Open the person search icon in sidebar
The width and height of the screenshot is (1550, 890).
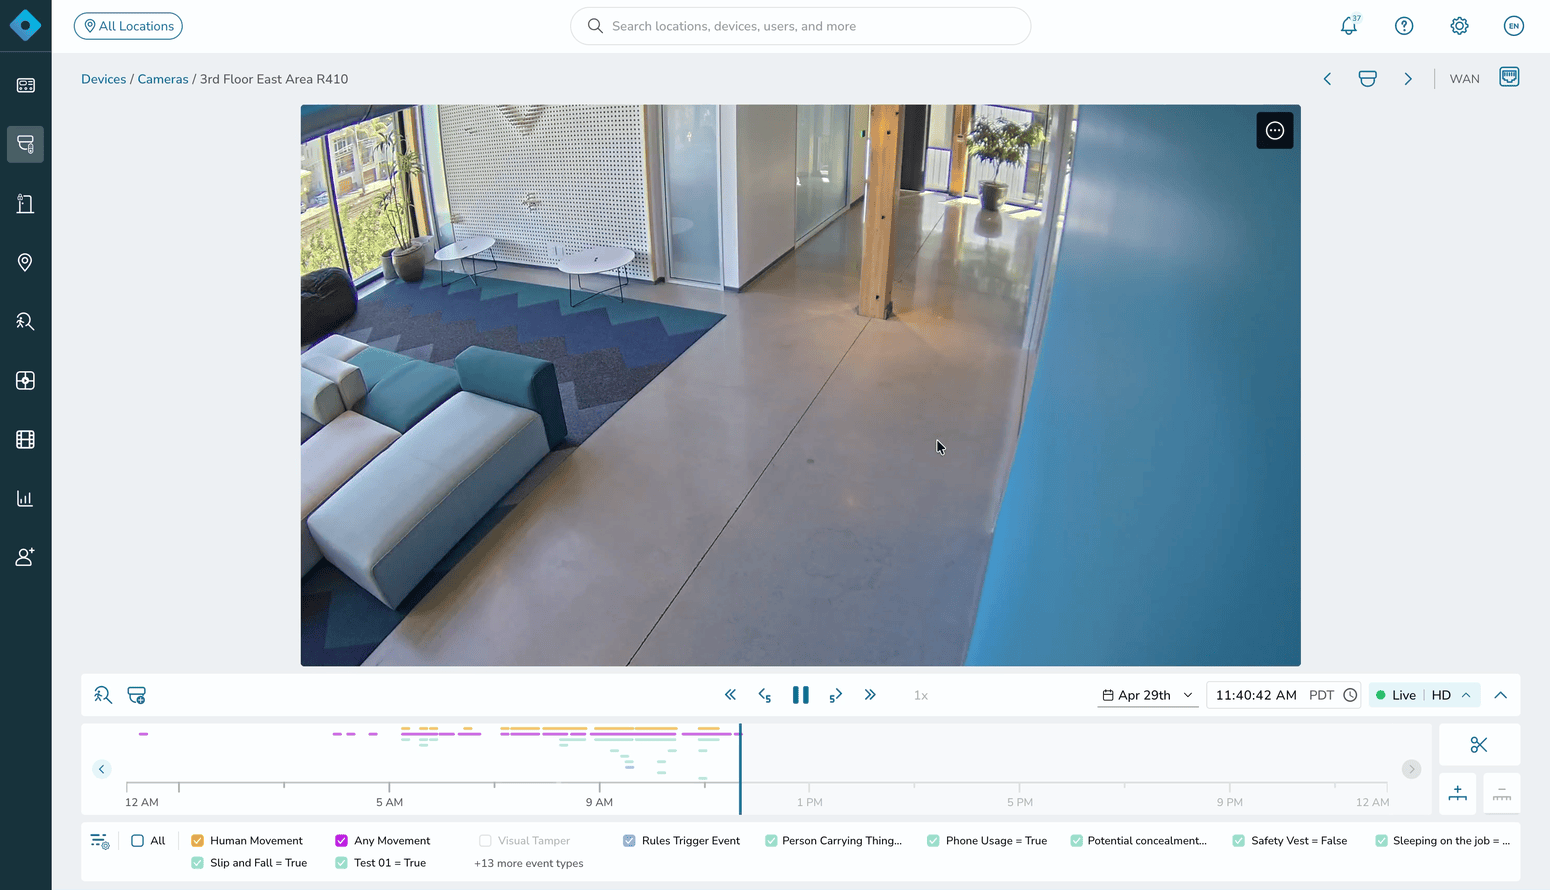(25, 321)
